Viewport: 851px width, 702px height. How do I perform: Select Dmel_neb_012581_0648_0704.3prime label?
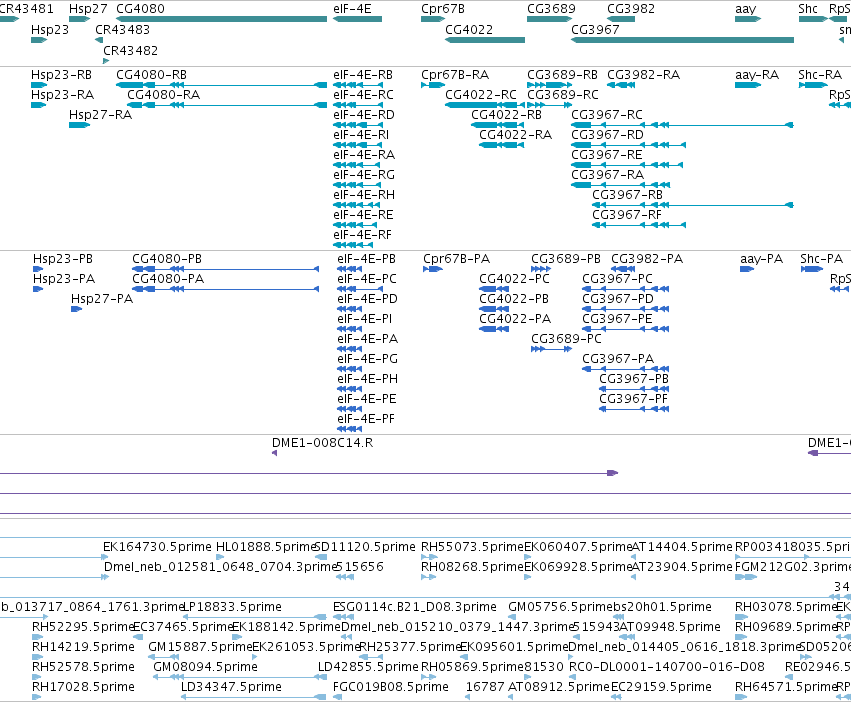221,567
